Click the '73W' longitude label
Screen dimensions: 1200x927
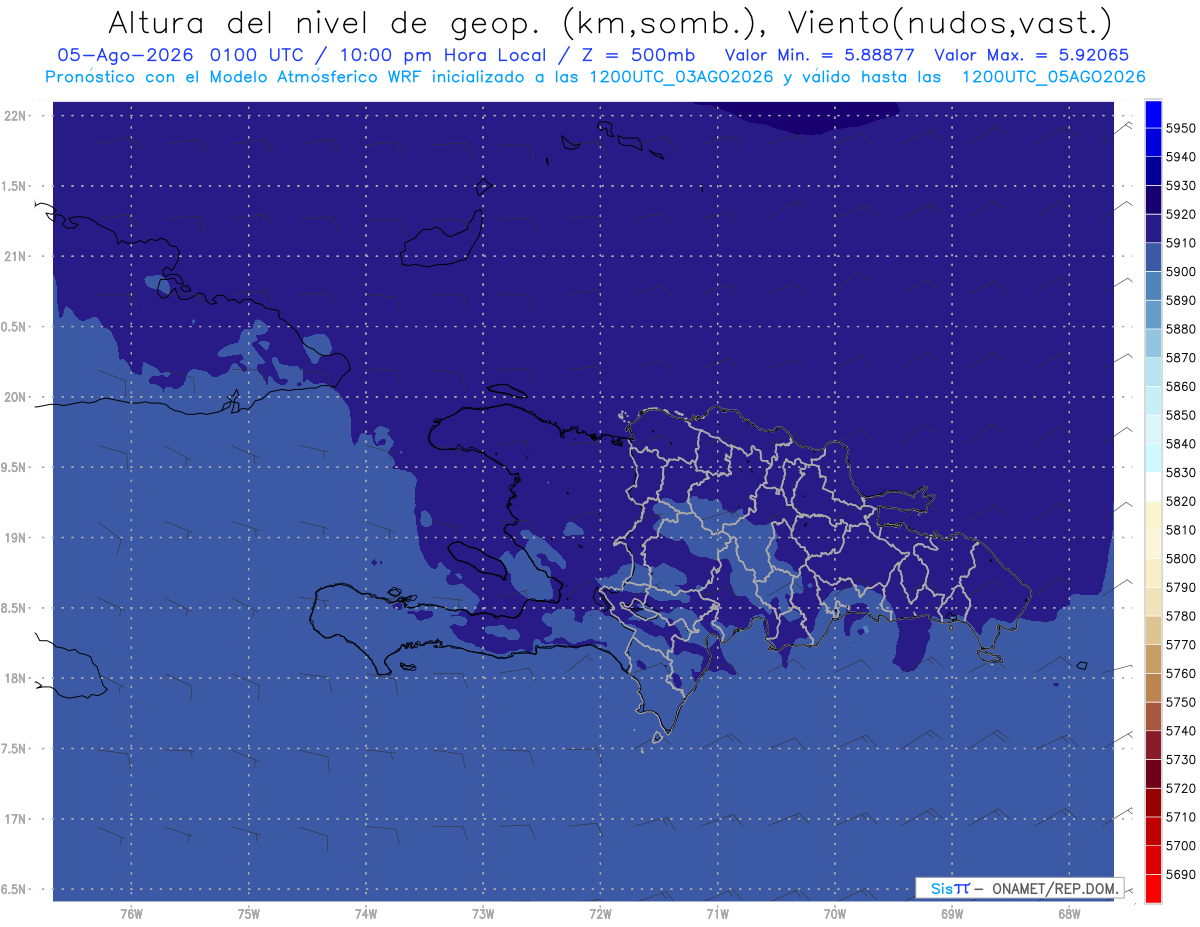483,914
